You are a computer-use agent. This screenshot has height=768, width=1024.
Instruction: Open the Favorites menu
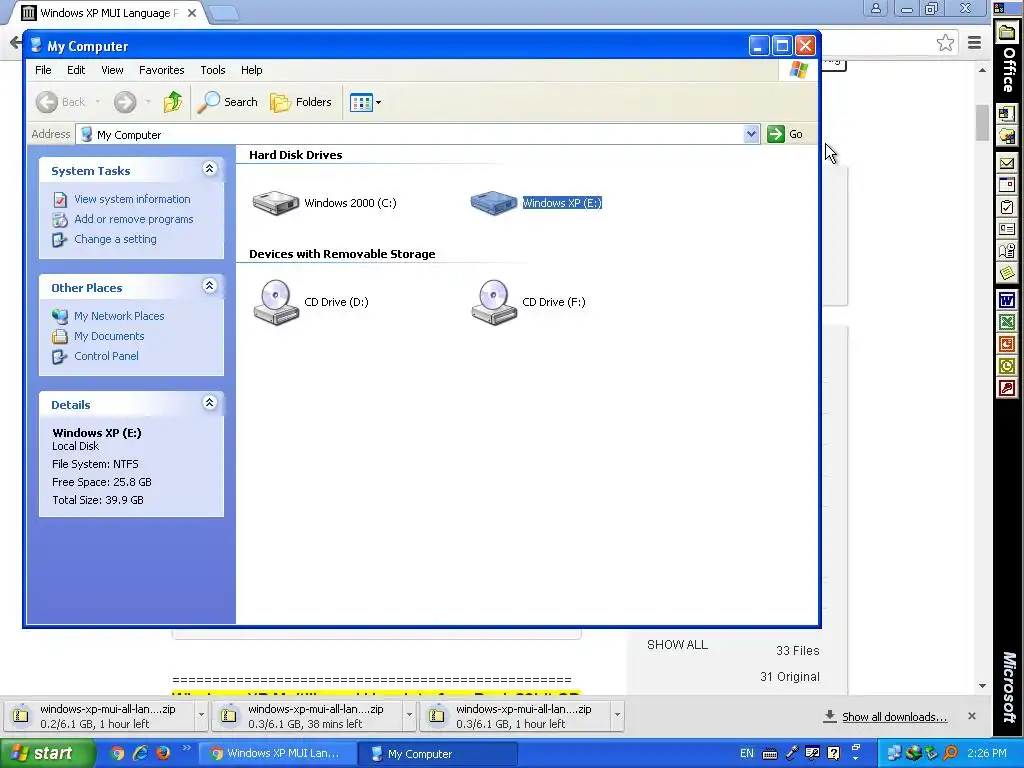(161, 70)
